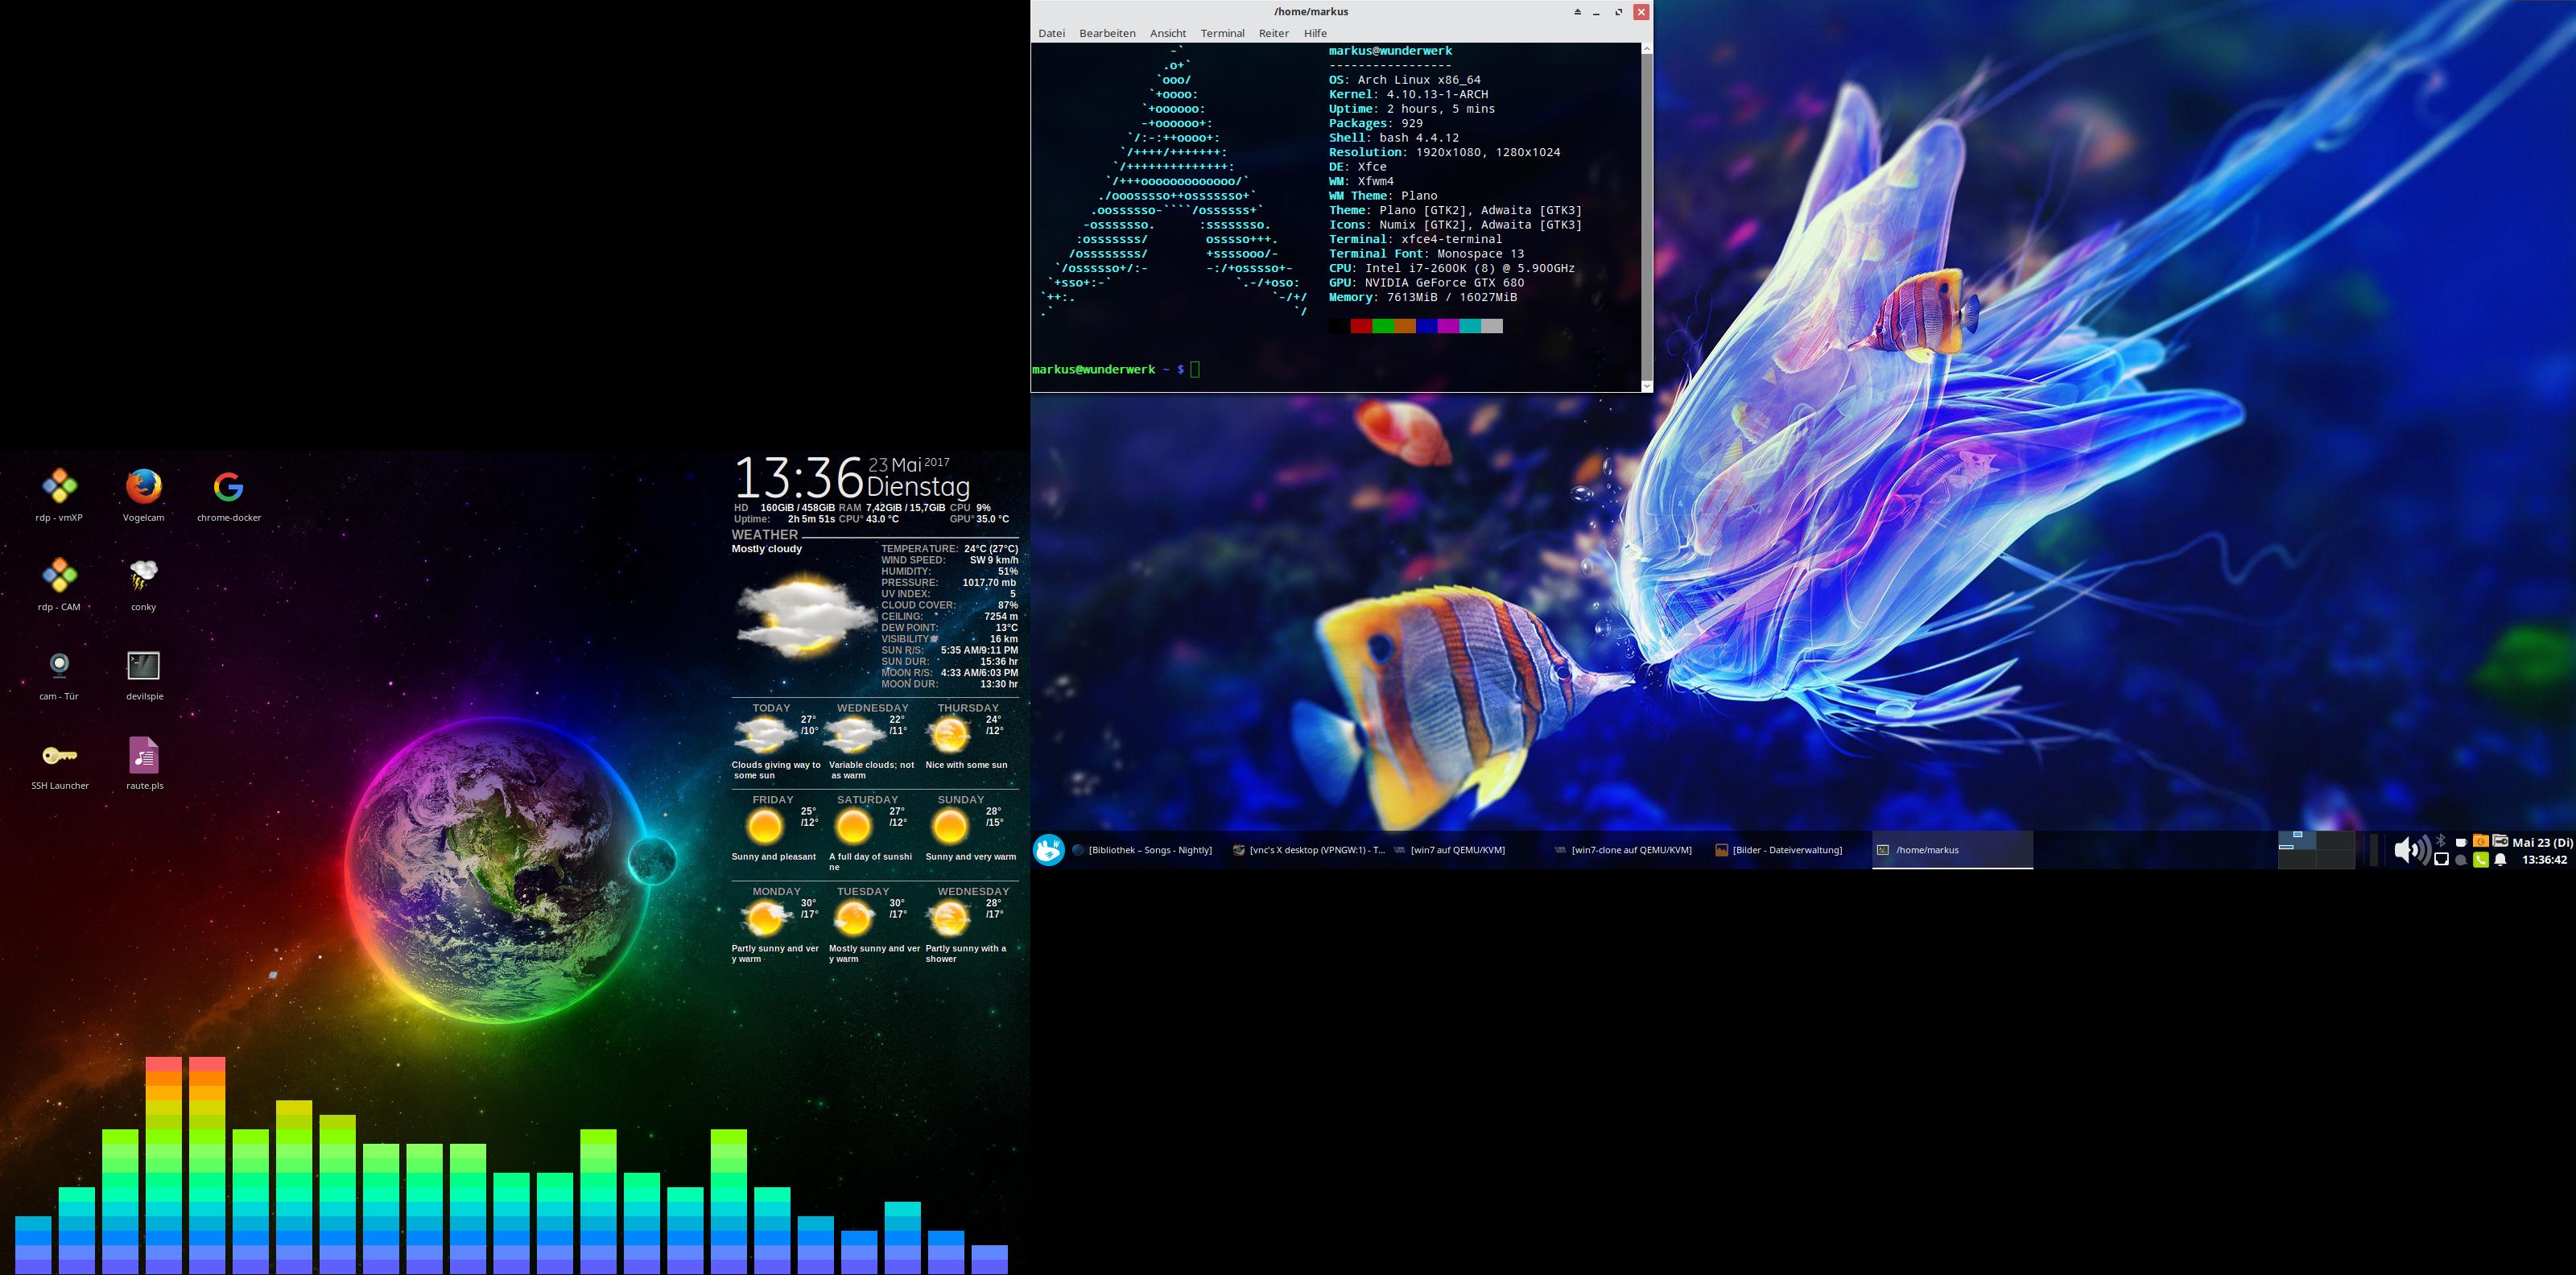2576x1275 pixels.
Task: Open the cam - Tür webcam shortcut
Action: [x=59, y=666]
